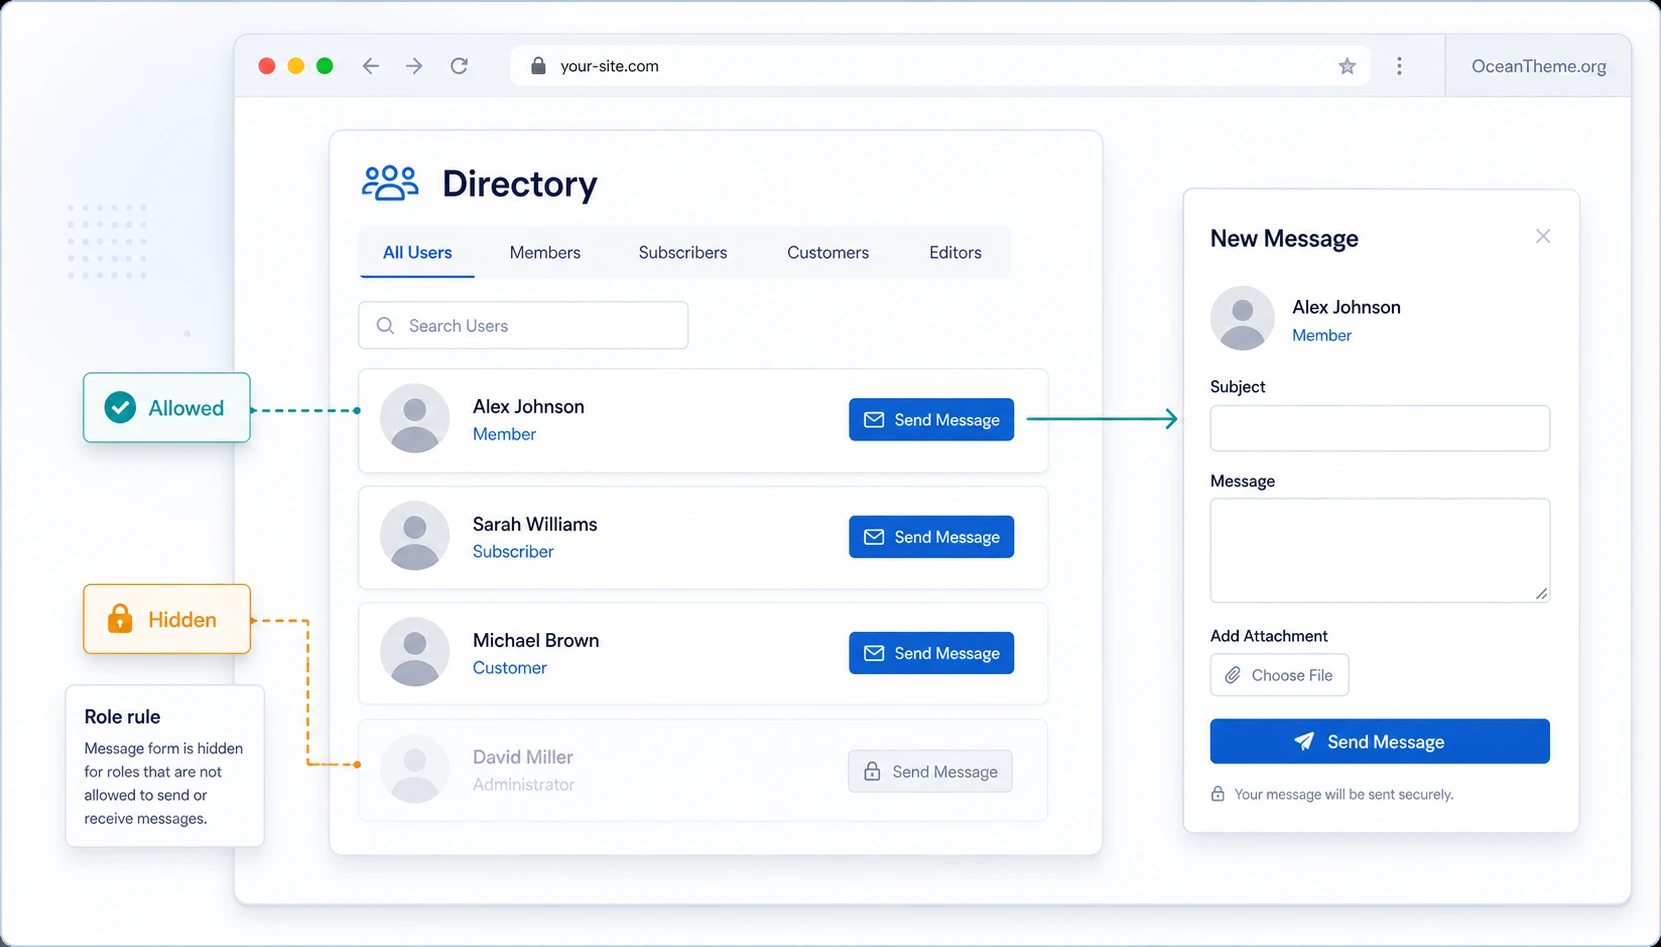Show the Editors tab
Screen dimensions: 1661x947
tap(955, 253)
